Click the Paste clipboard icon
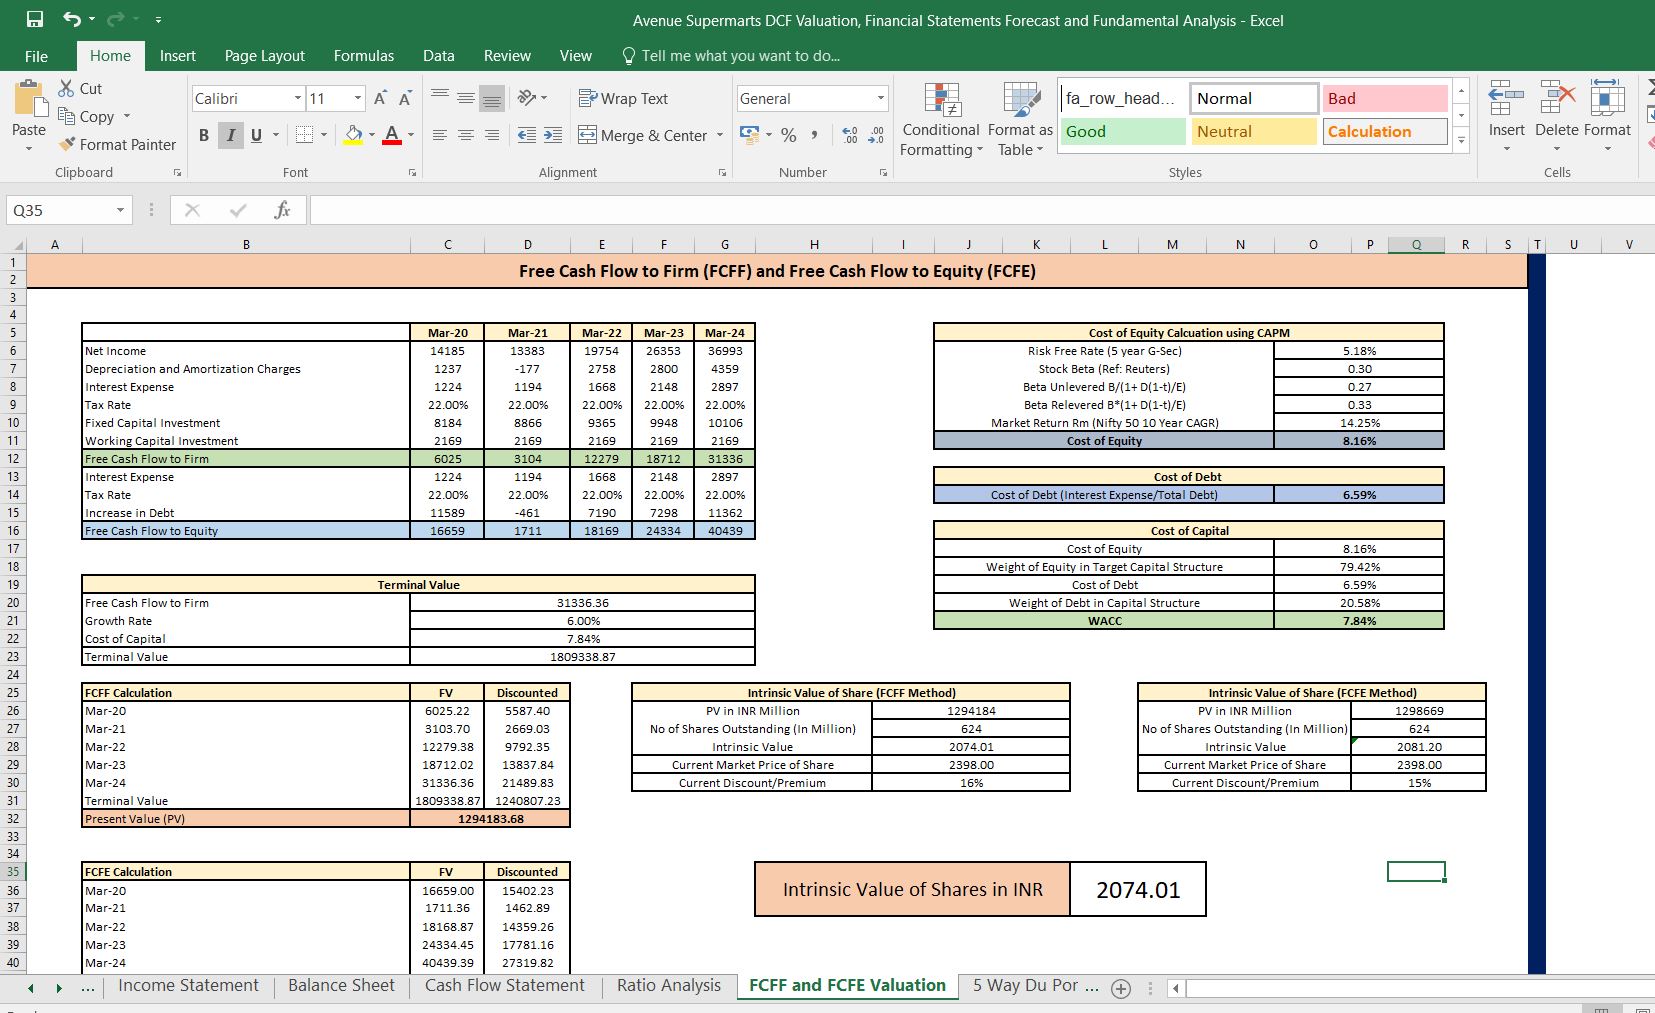The image size is (1655, 1013). coord(29,100)
